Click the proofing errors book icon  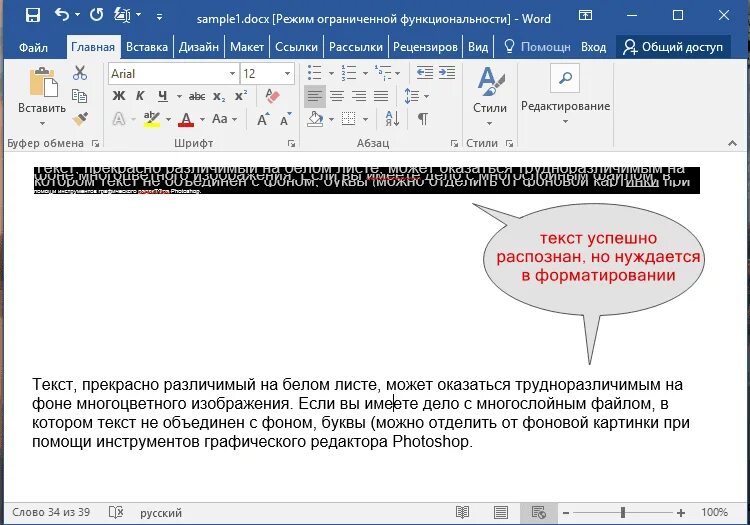[x=116, y=513]
